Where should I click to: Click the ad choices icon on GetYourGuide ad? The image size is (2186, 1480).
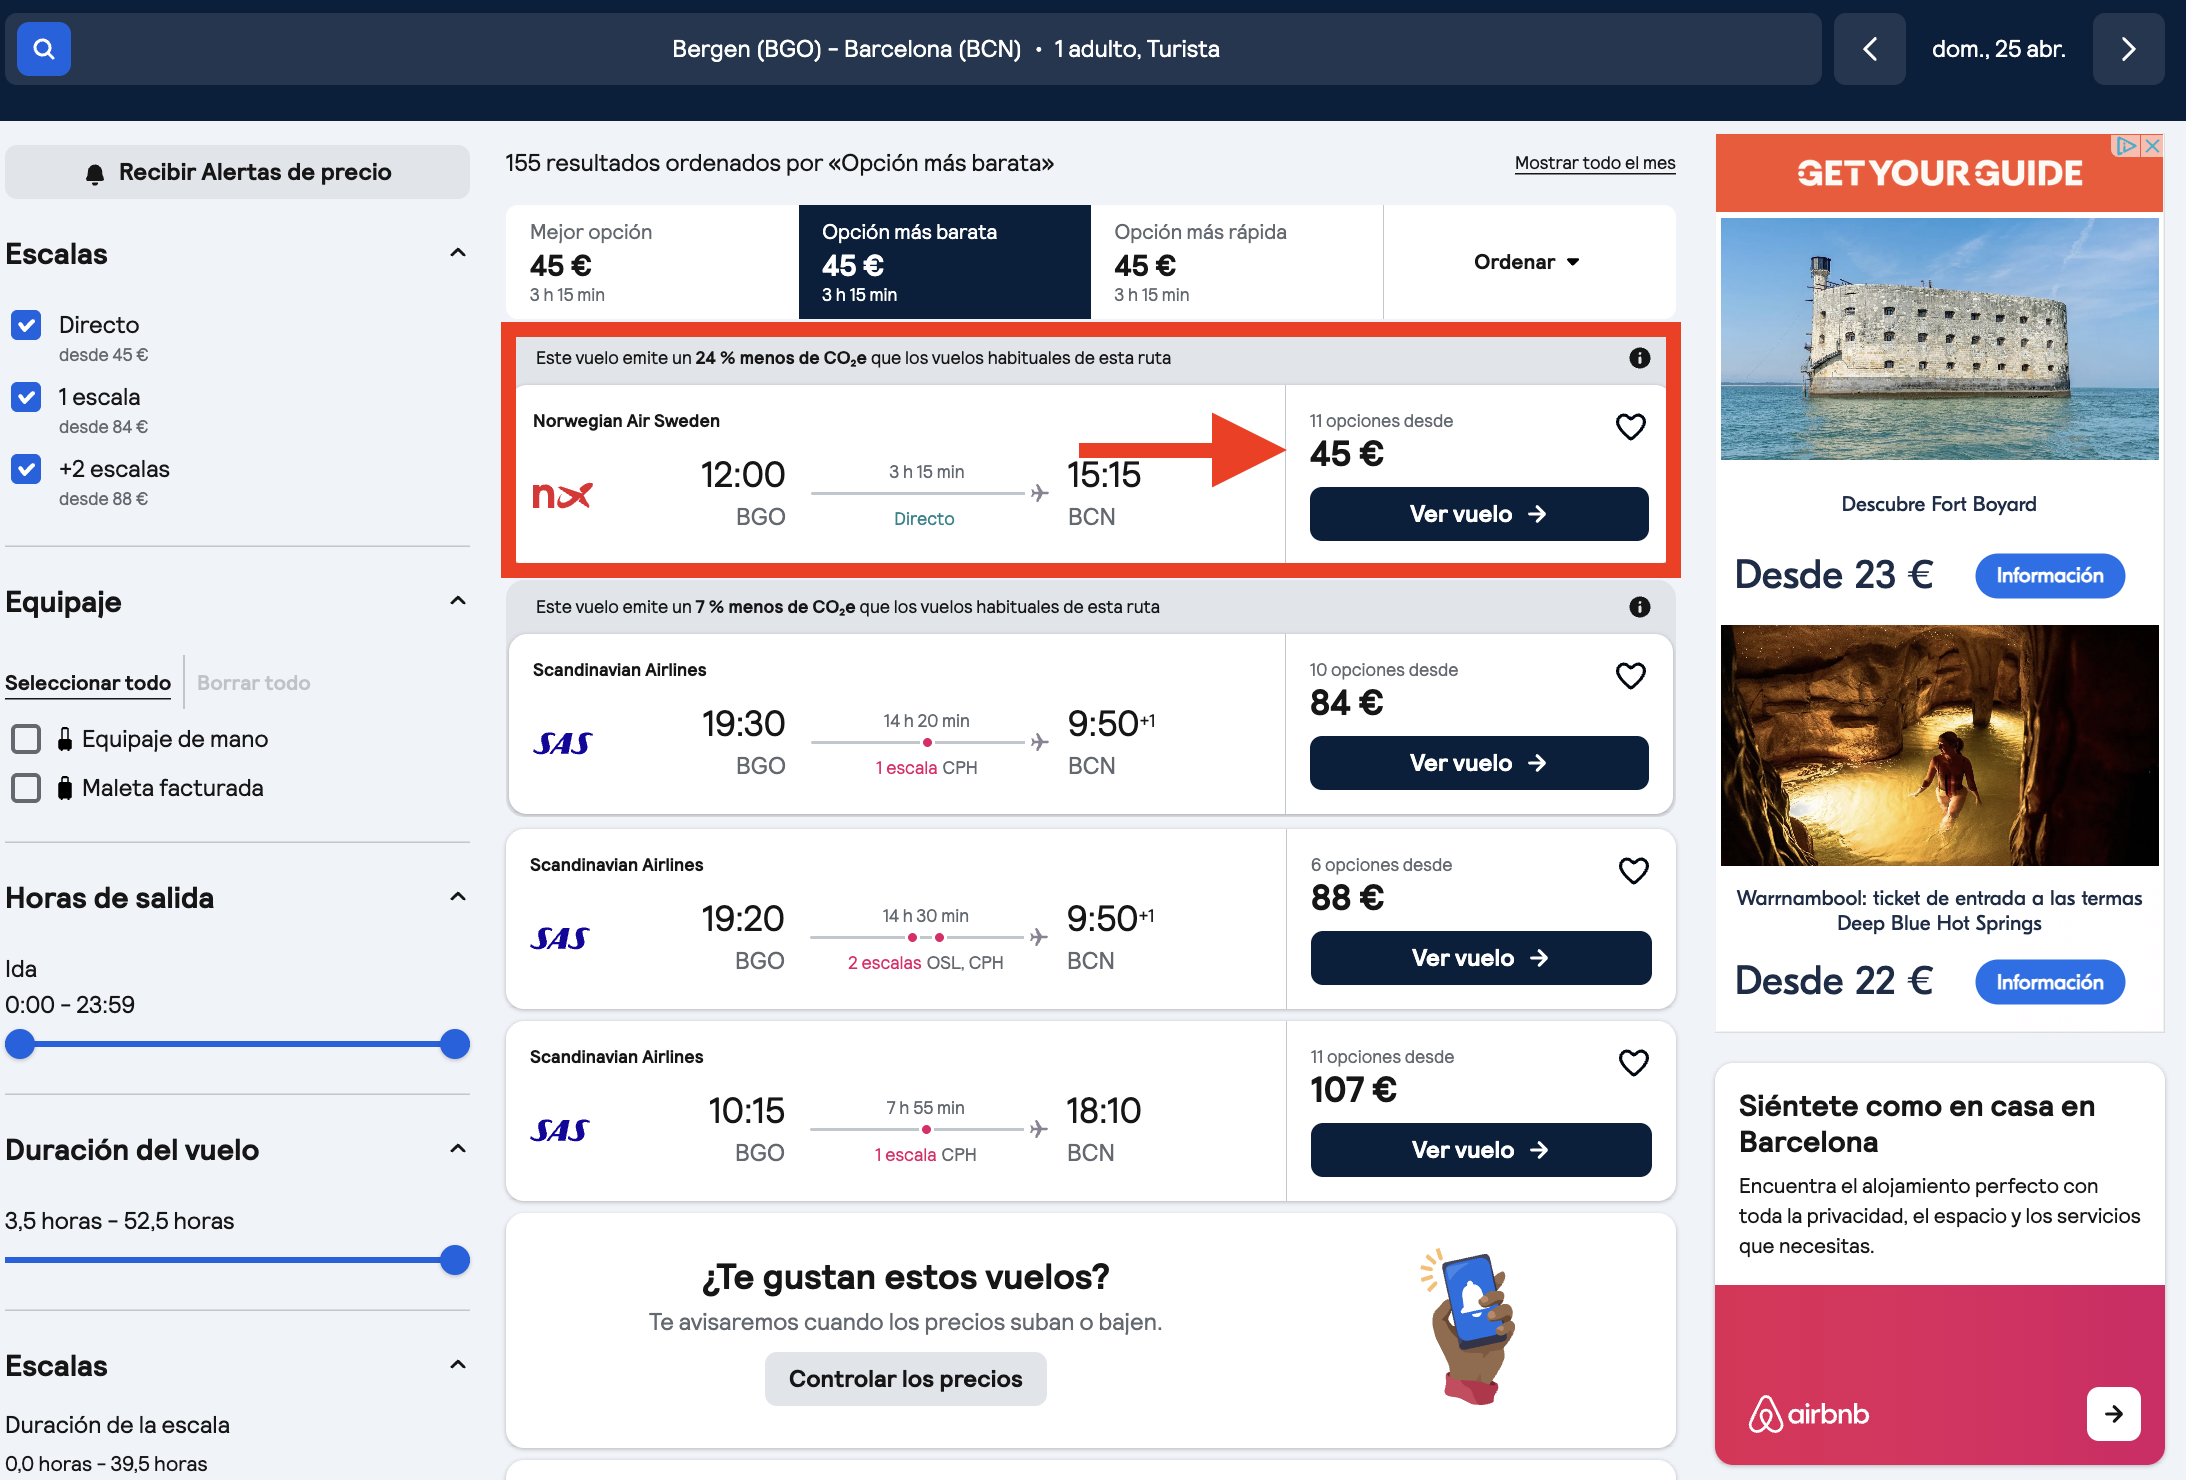pos(2125,146)
